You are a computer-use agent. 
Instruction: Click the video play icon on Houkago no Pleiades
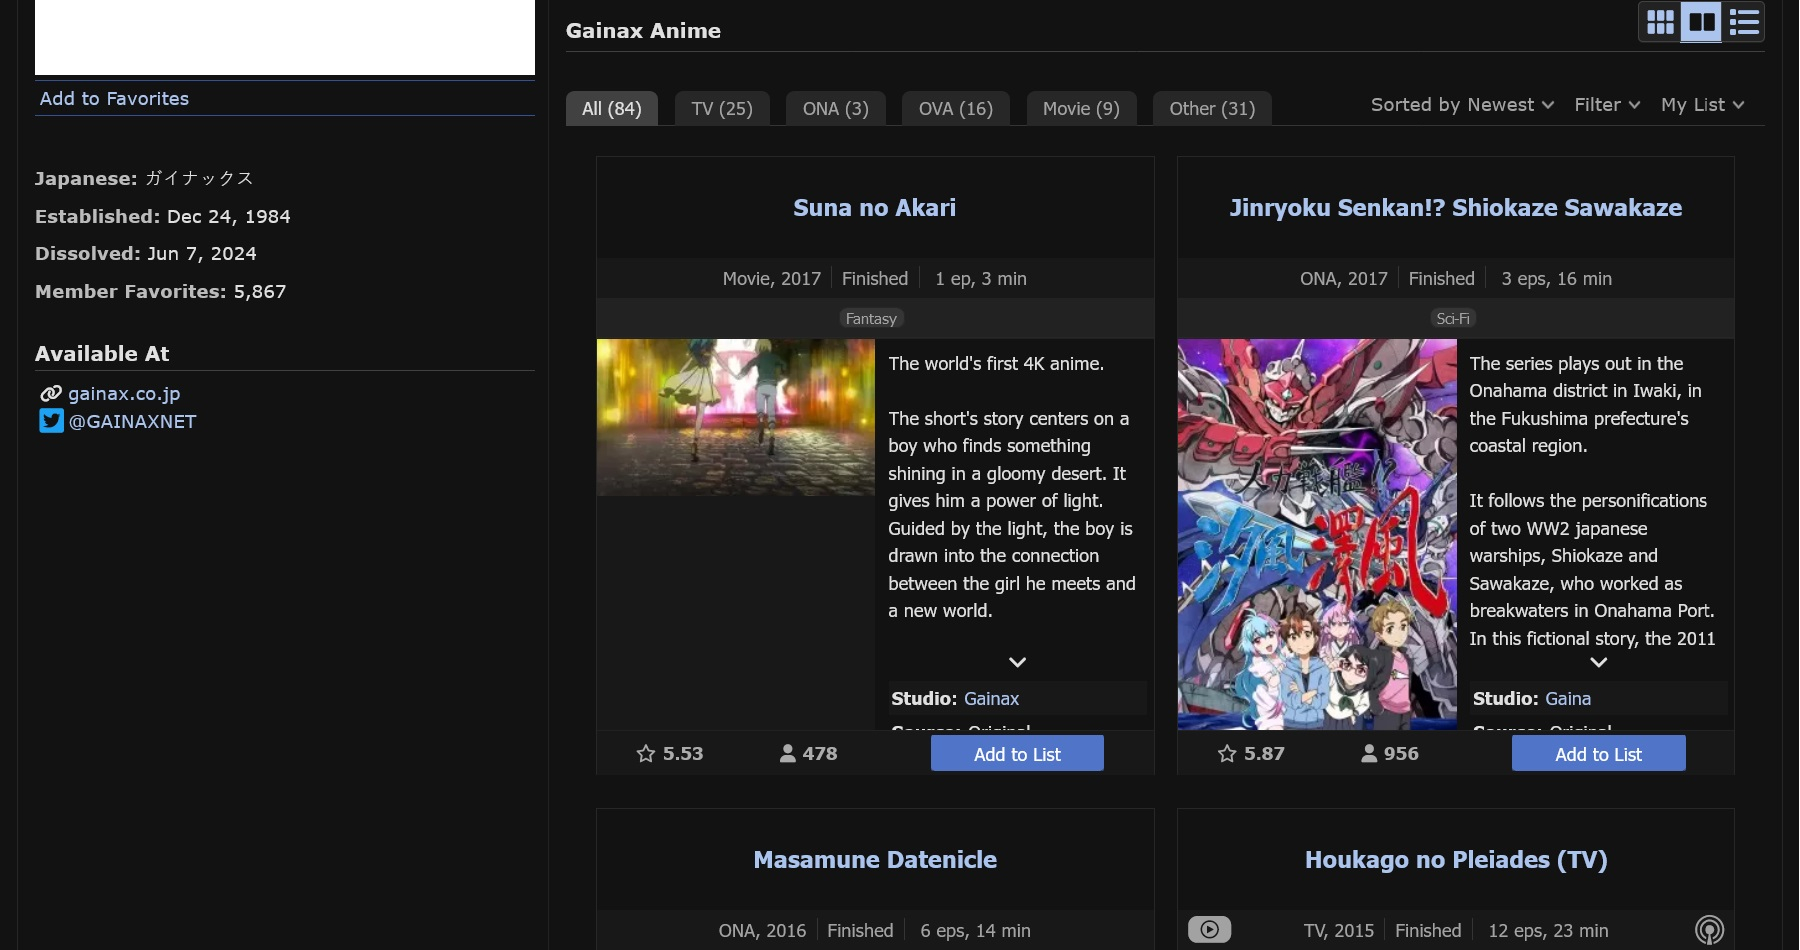click(1209, 929)
